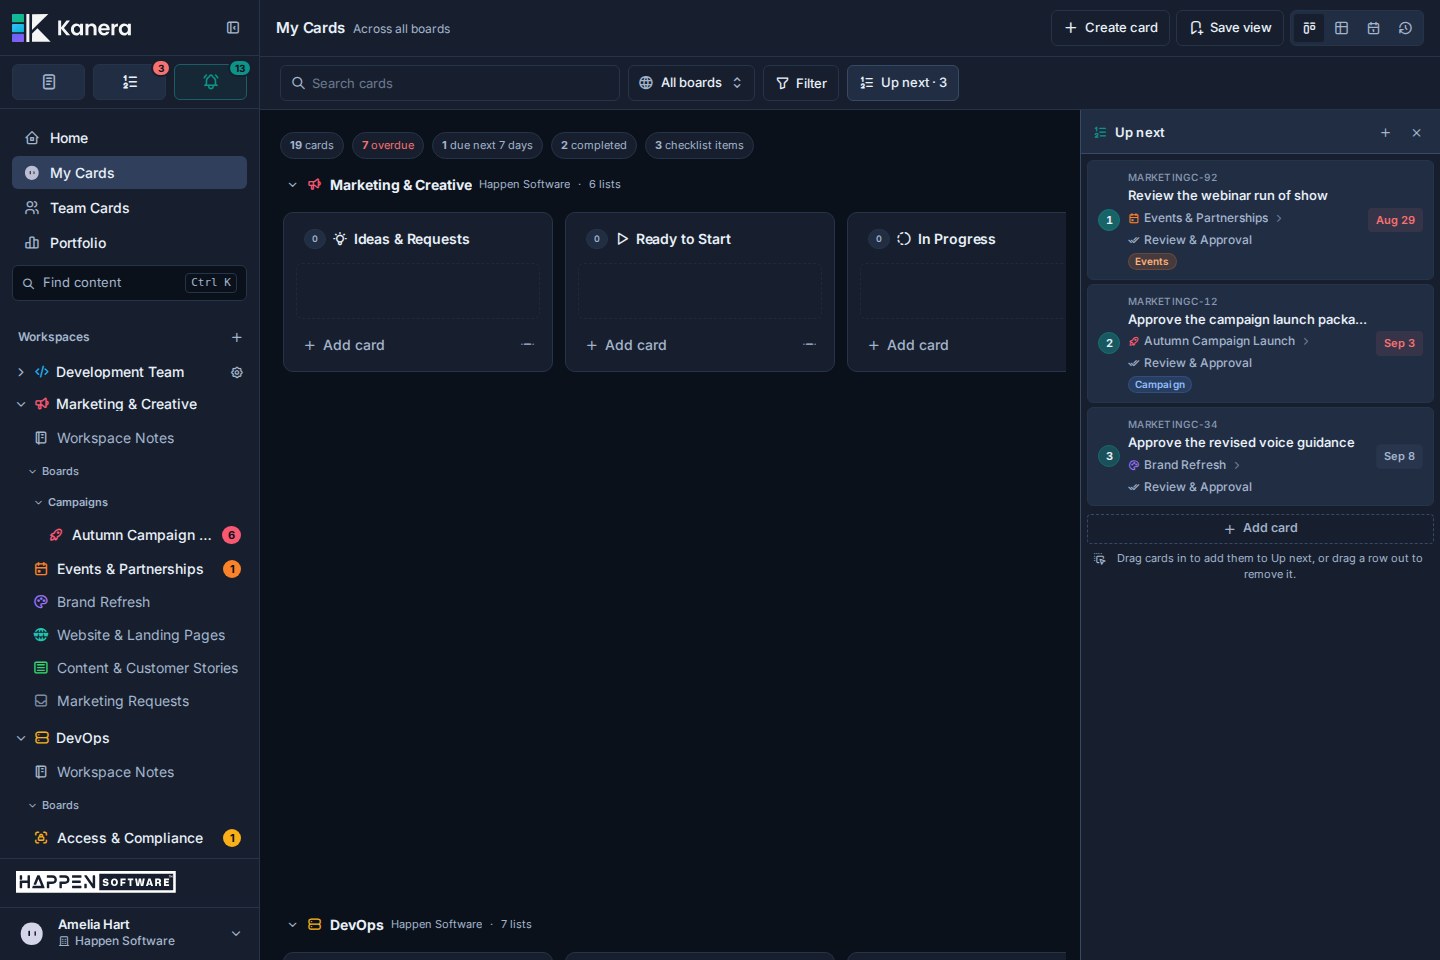Collapse Marketing & Creative section in main area
This screenshot has width=1440, height=960.
[292, 185]
